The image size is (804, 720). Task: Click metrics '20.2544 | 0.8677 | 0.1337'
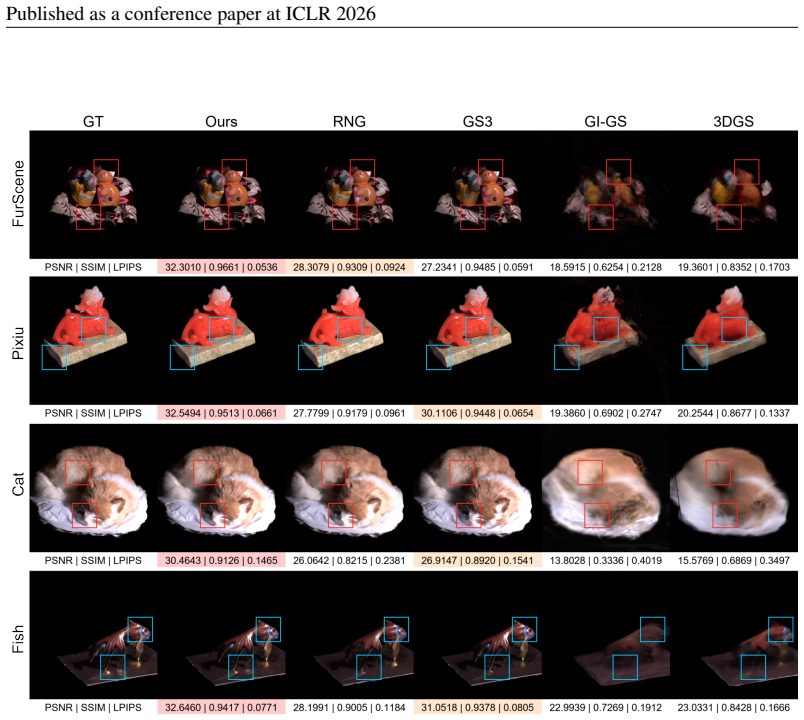click(x=734, y=413)
